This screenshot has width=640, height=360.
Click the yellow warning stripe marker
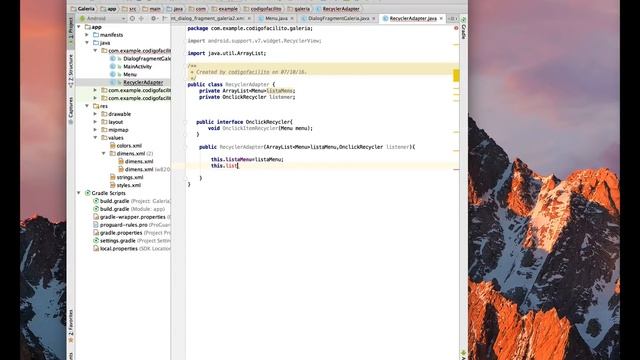(x=456, y=75)
